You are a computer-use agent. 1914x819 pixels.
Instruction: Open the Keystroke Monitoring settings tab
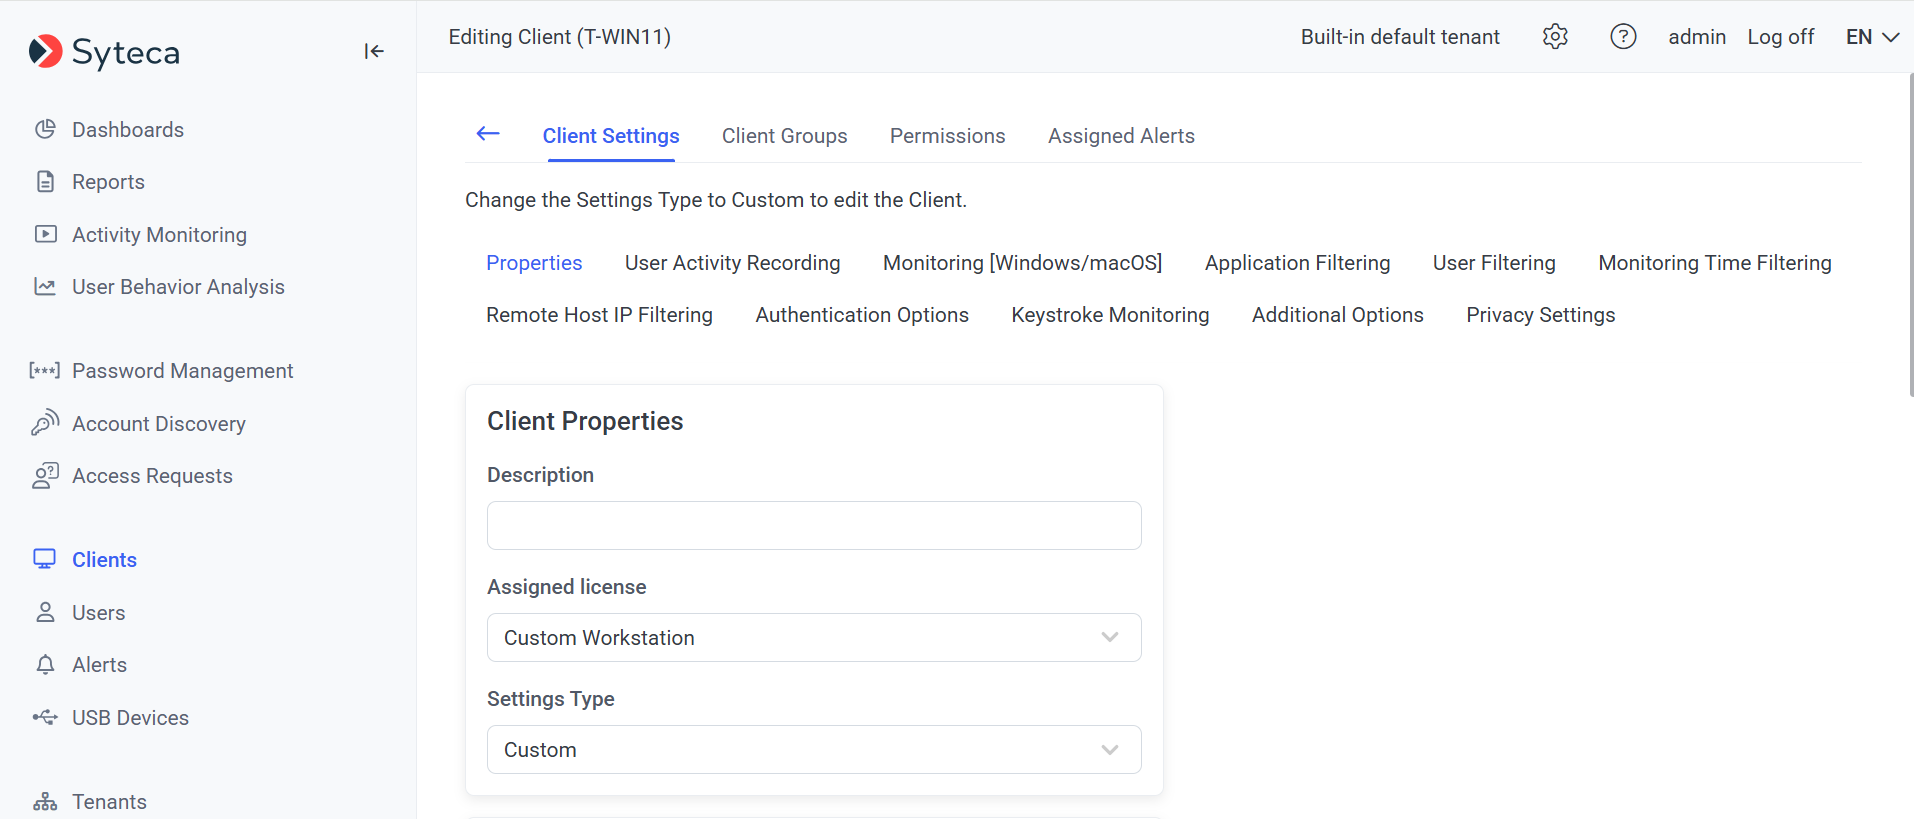coord(1110,315)
